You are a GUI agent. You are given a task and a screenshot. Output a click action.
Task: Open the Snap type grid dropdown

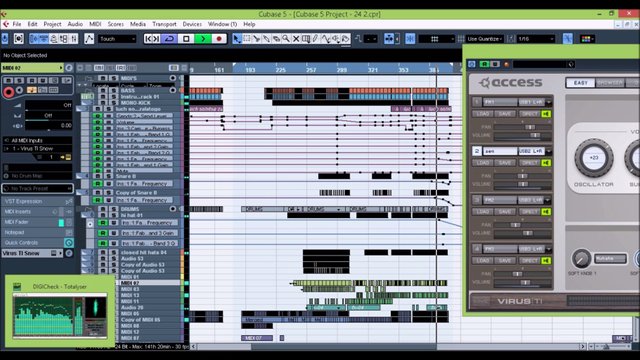[437, 39]
